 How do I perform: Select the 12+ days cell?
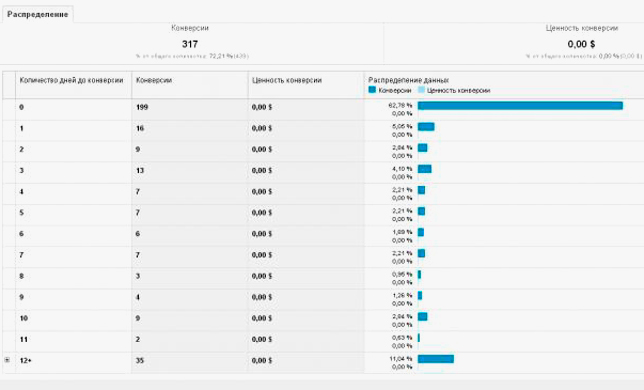[25, 360]
